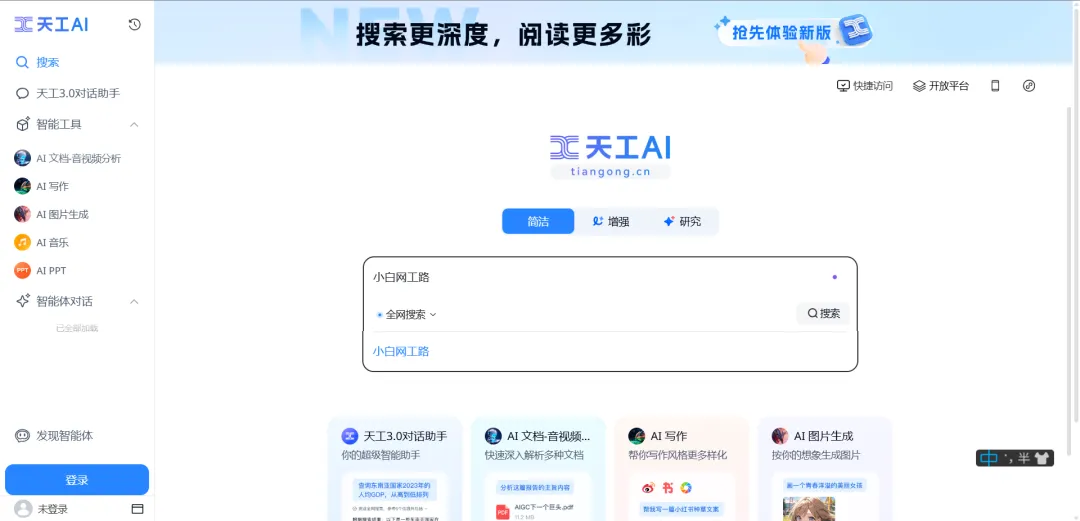Open the 全网搜索 dropdown

click(x=406, y=314)
